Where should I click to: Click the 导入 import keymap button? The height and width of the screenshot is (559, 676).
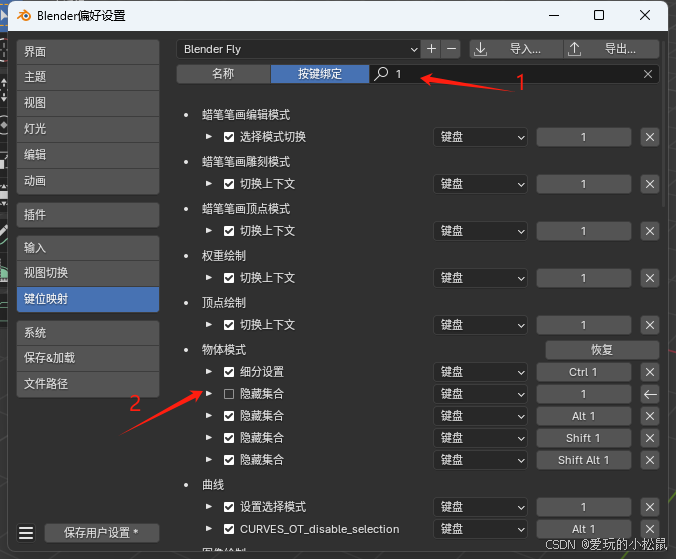point(516,49)
